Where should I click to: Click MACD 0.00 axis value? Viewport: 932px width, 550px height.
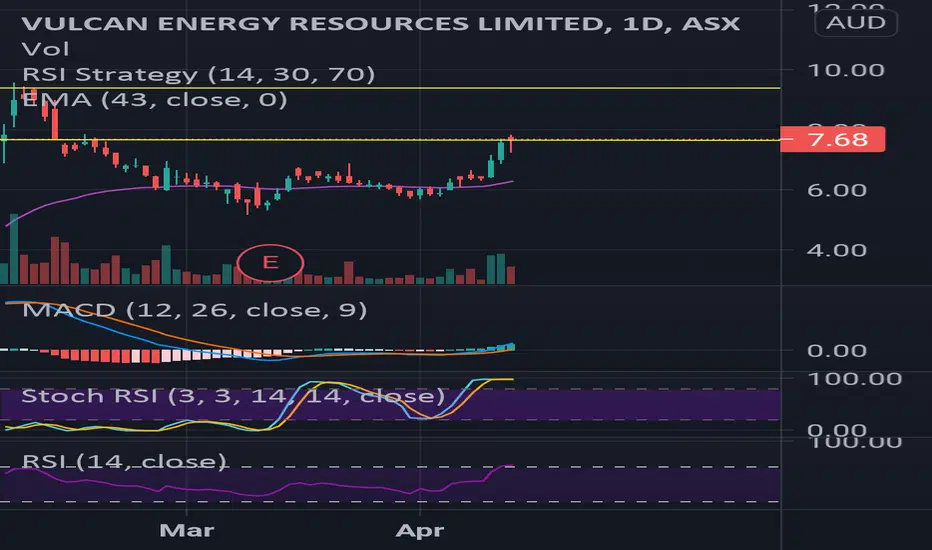[x=837, y=351]
